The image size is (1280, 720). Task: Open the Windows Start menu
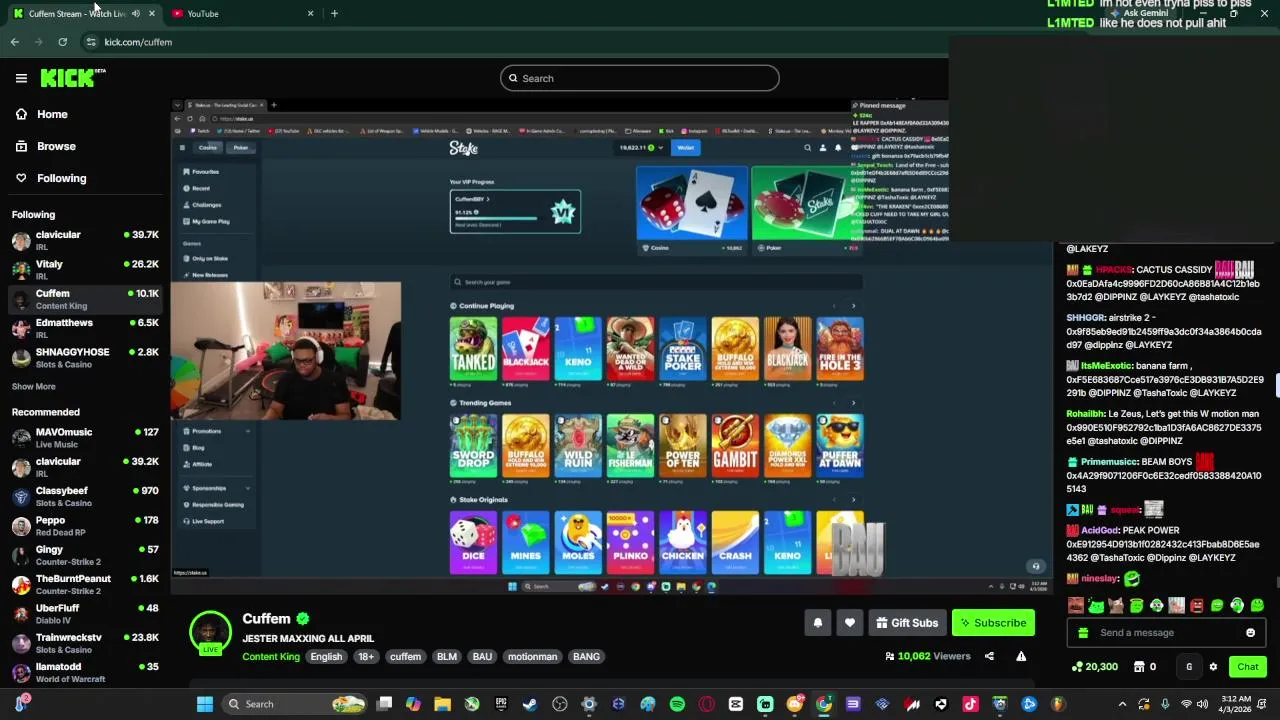point(205,704)
